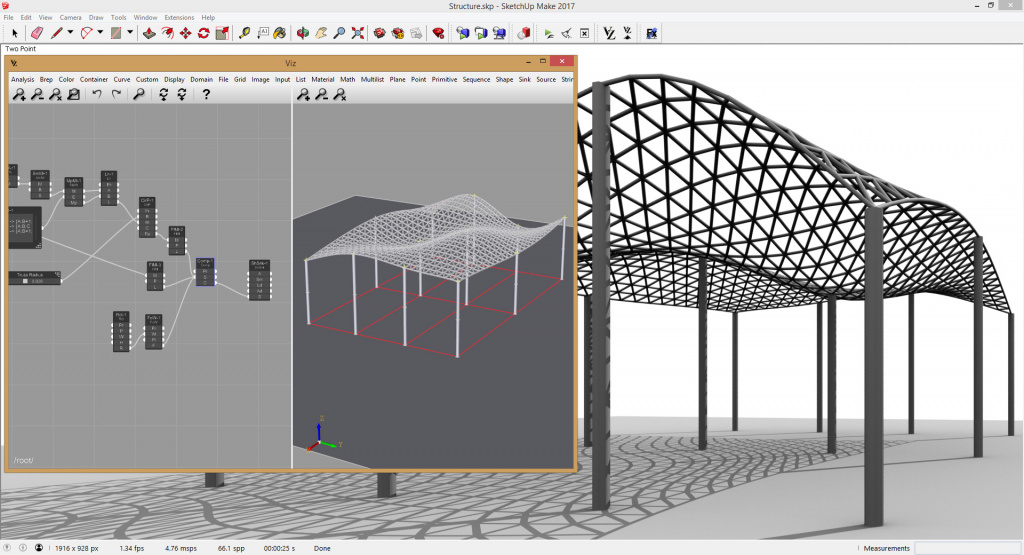Select the Eraser tool in SketchUp toolbar
The width and height of the screenshot is (1024, 555).
(37, 33)
